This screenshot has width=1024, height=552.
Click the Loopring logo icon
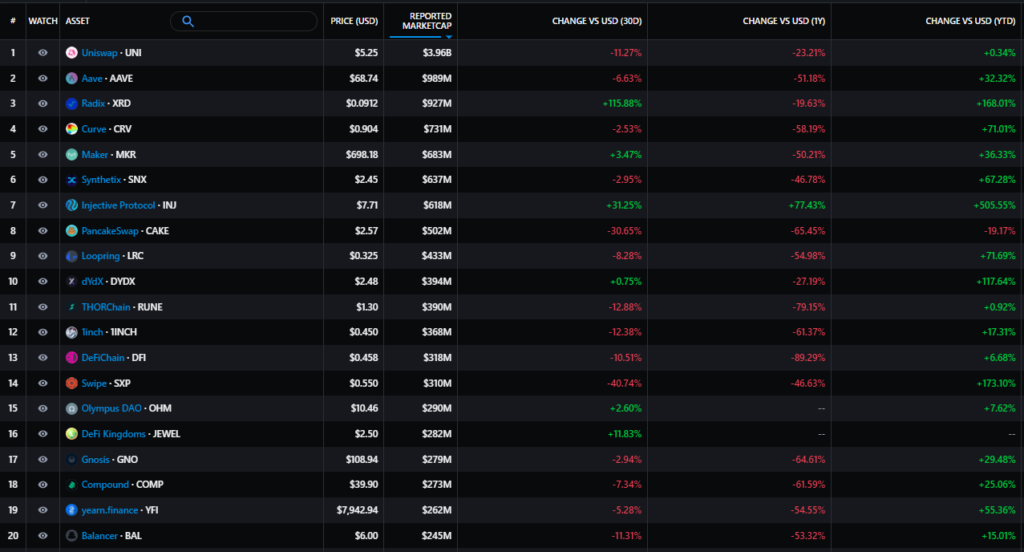(x=72, y=256)
